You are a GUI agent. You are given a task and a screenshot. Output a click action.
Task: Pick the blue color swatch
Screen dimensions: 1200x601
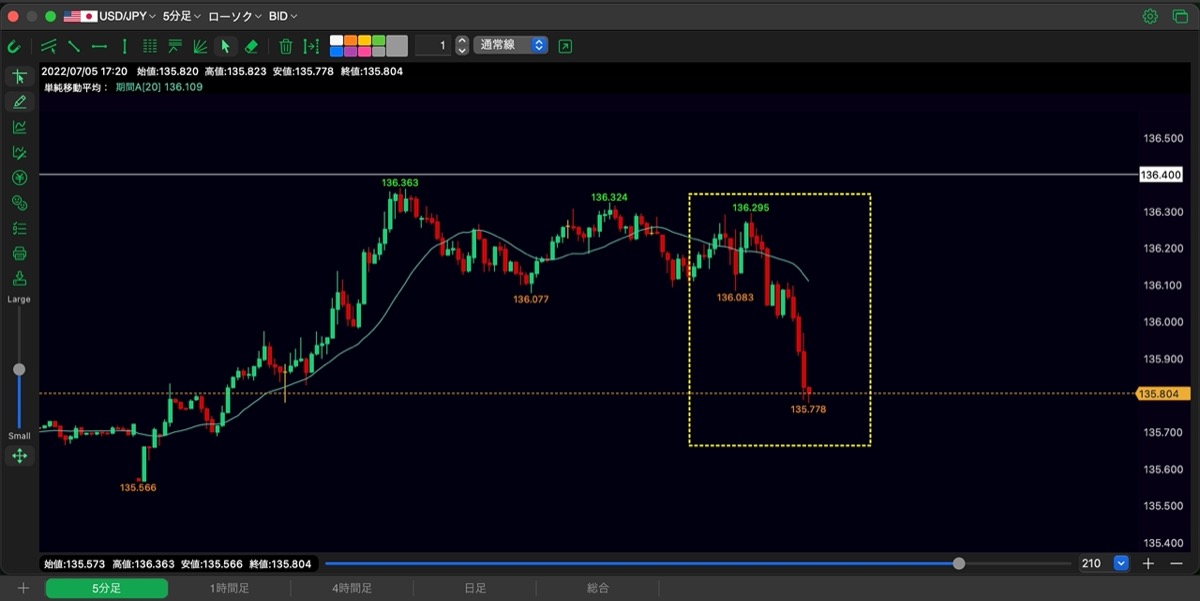tap(336, 51)
